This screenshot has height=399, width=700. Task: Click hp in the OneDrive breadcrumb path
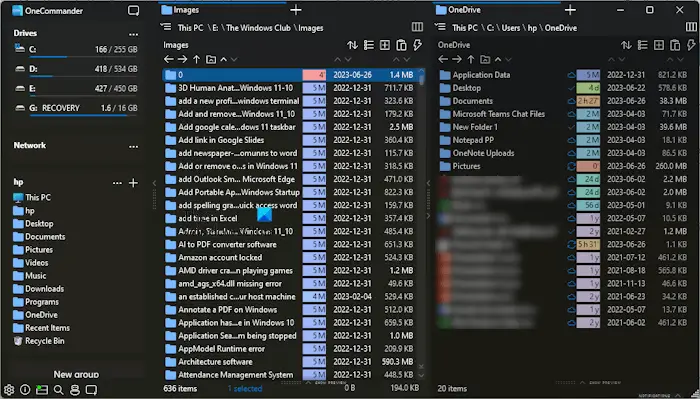pos(532,28)
